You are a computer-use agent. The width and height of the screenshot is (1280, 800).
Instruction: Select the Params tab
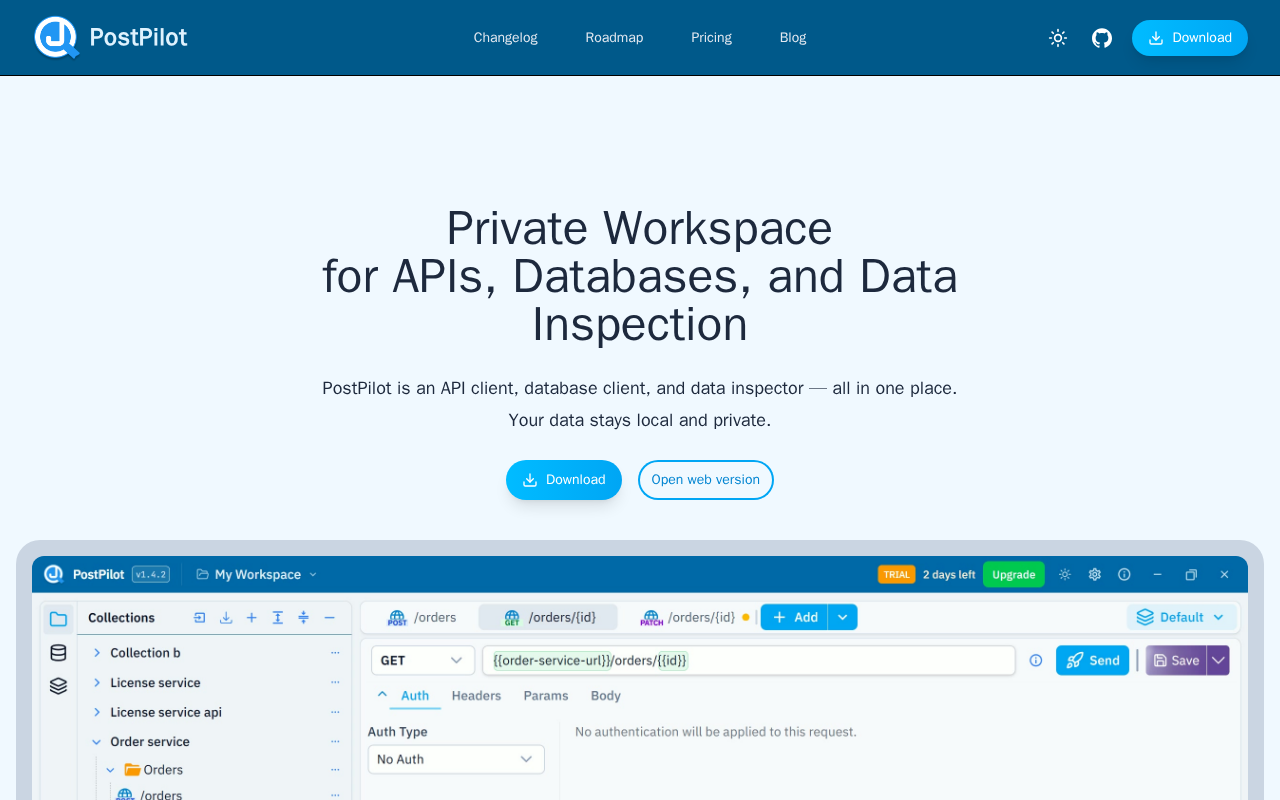(x=546, y=696)
